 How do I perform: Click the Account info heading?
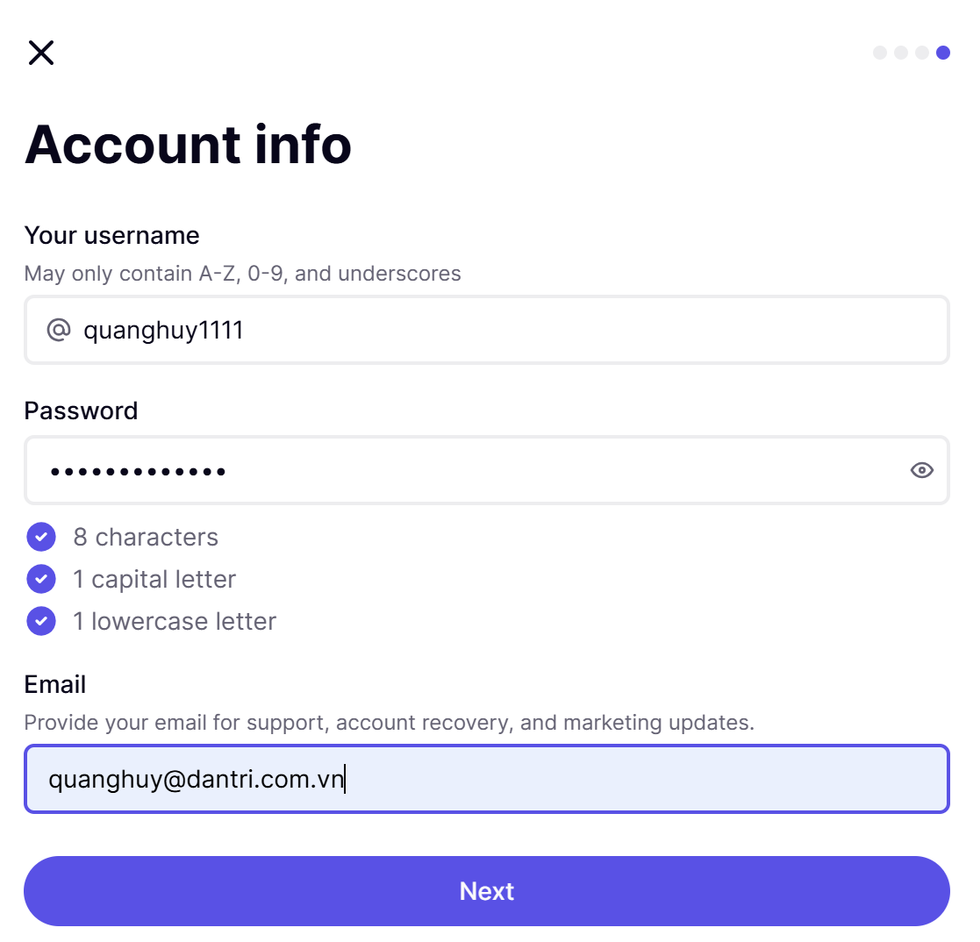click(x=188, y=144)
